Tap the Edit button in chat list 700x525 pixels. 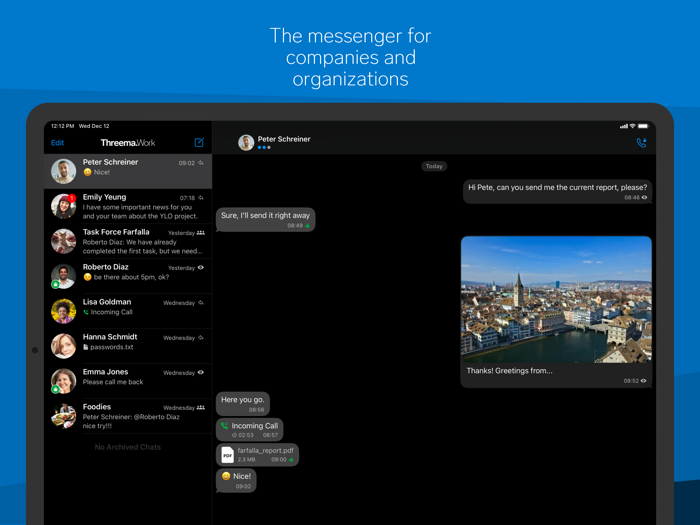(x=58, y=143)
